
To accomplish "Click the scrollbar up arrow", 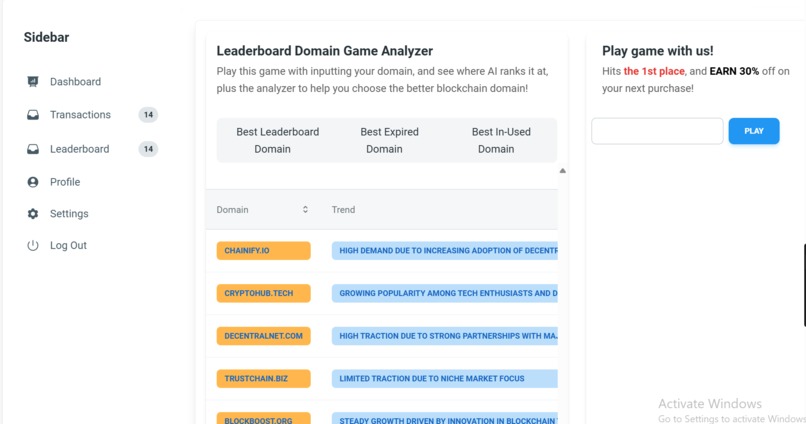I will [562, 171].
